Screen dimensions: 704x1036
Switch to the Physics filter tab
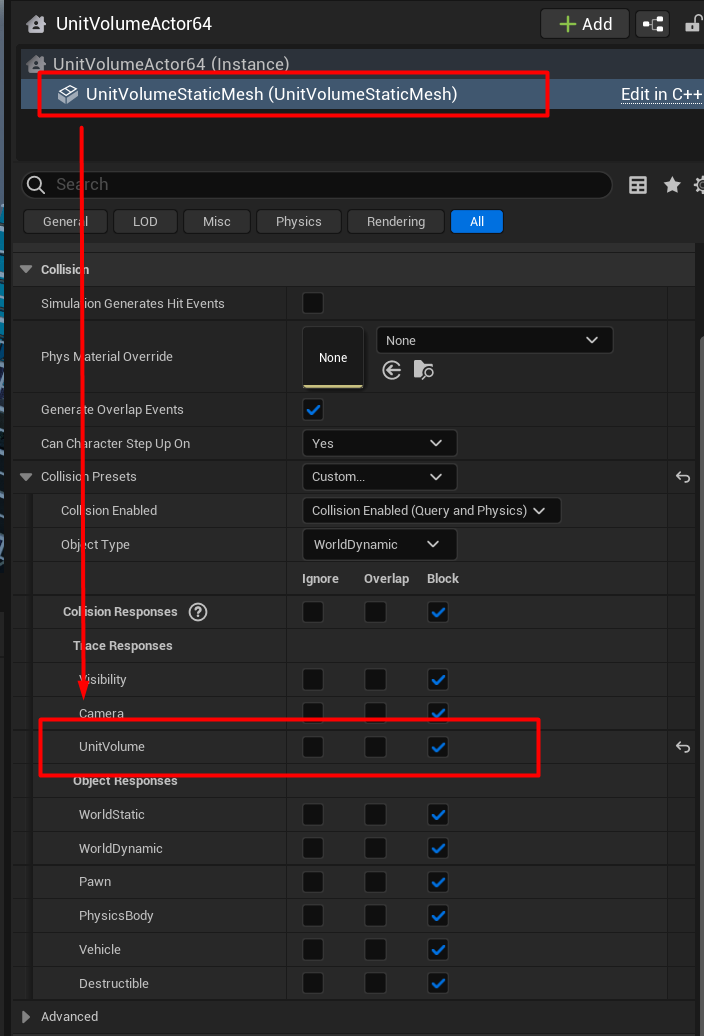pos(299,222)
